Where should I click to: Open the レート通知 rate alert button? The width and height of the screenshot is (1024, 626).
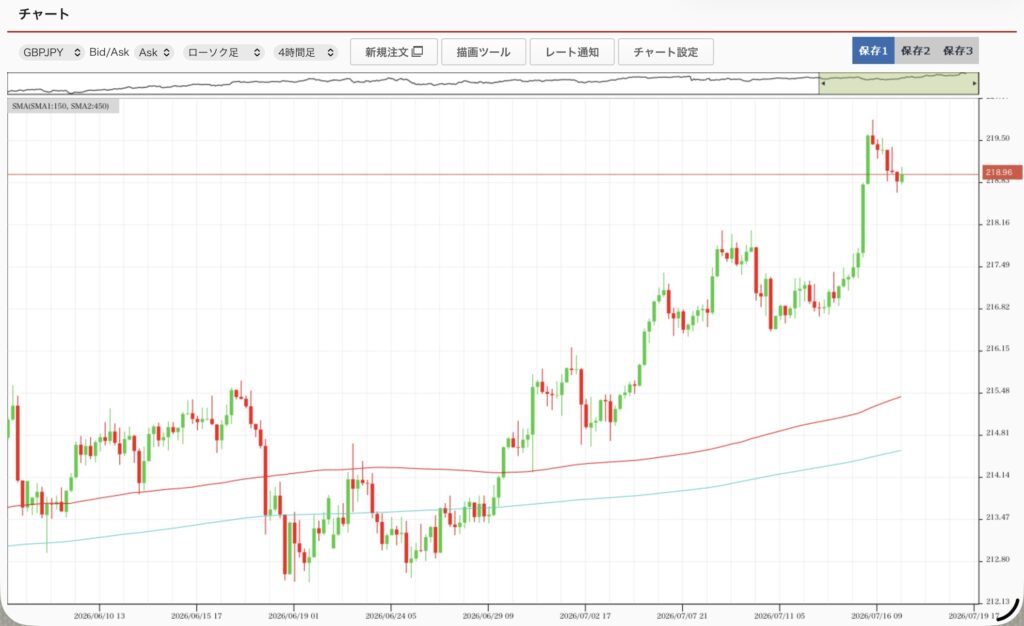tap(572, 52)
